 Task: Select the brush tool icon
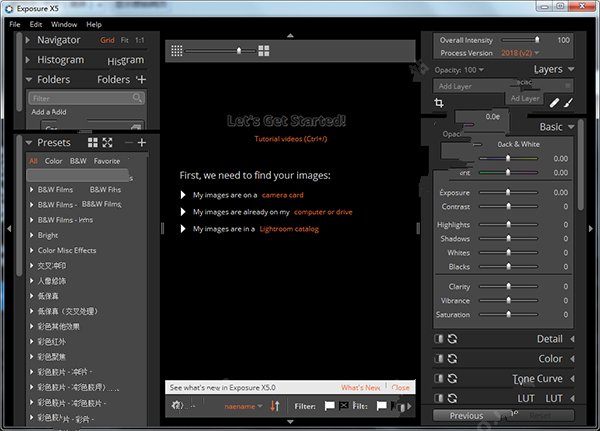[569, 103]
